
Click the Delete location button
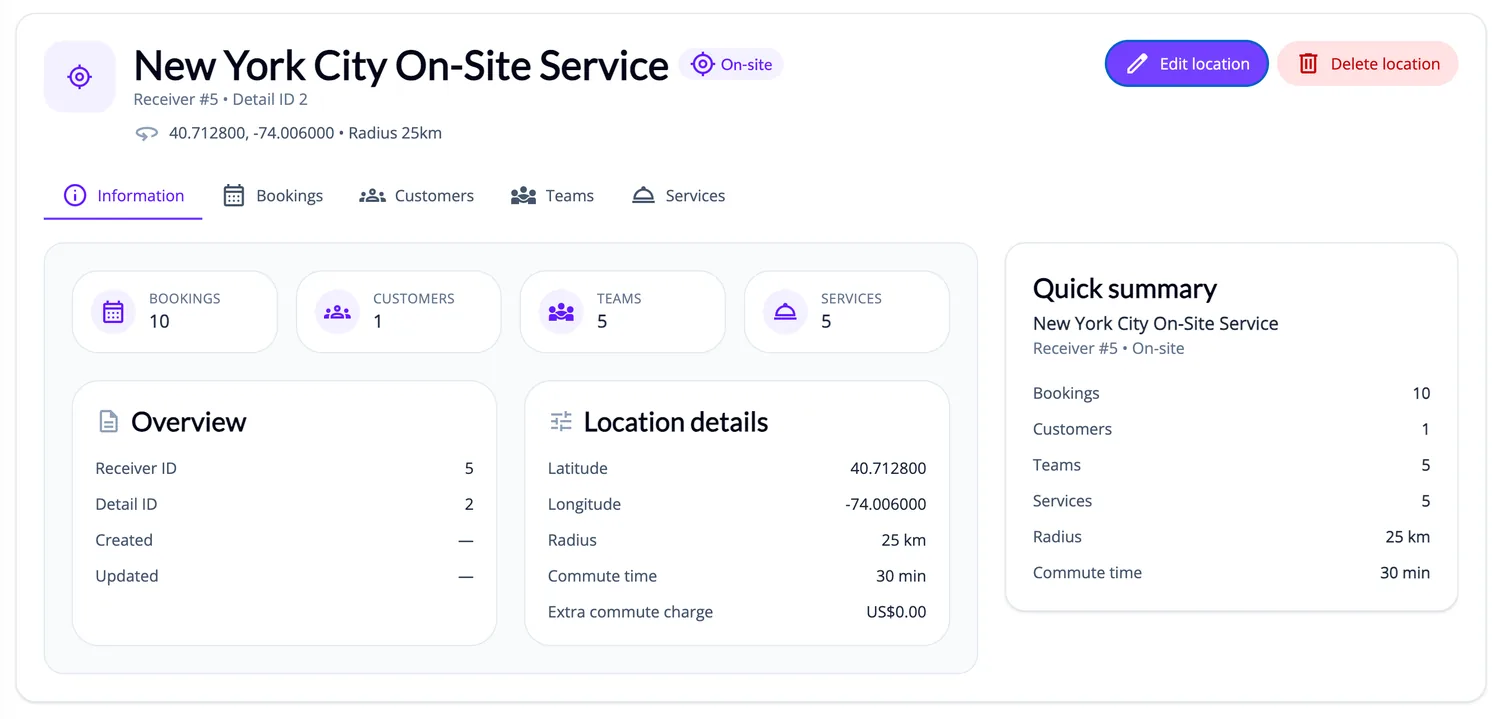(1368, 64)
